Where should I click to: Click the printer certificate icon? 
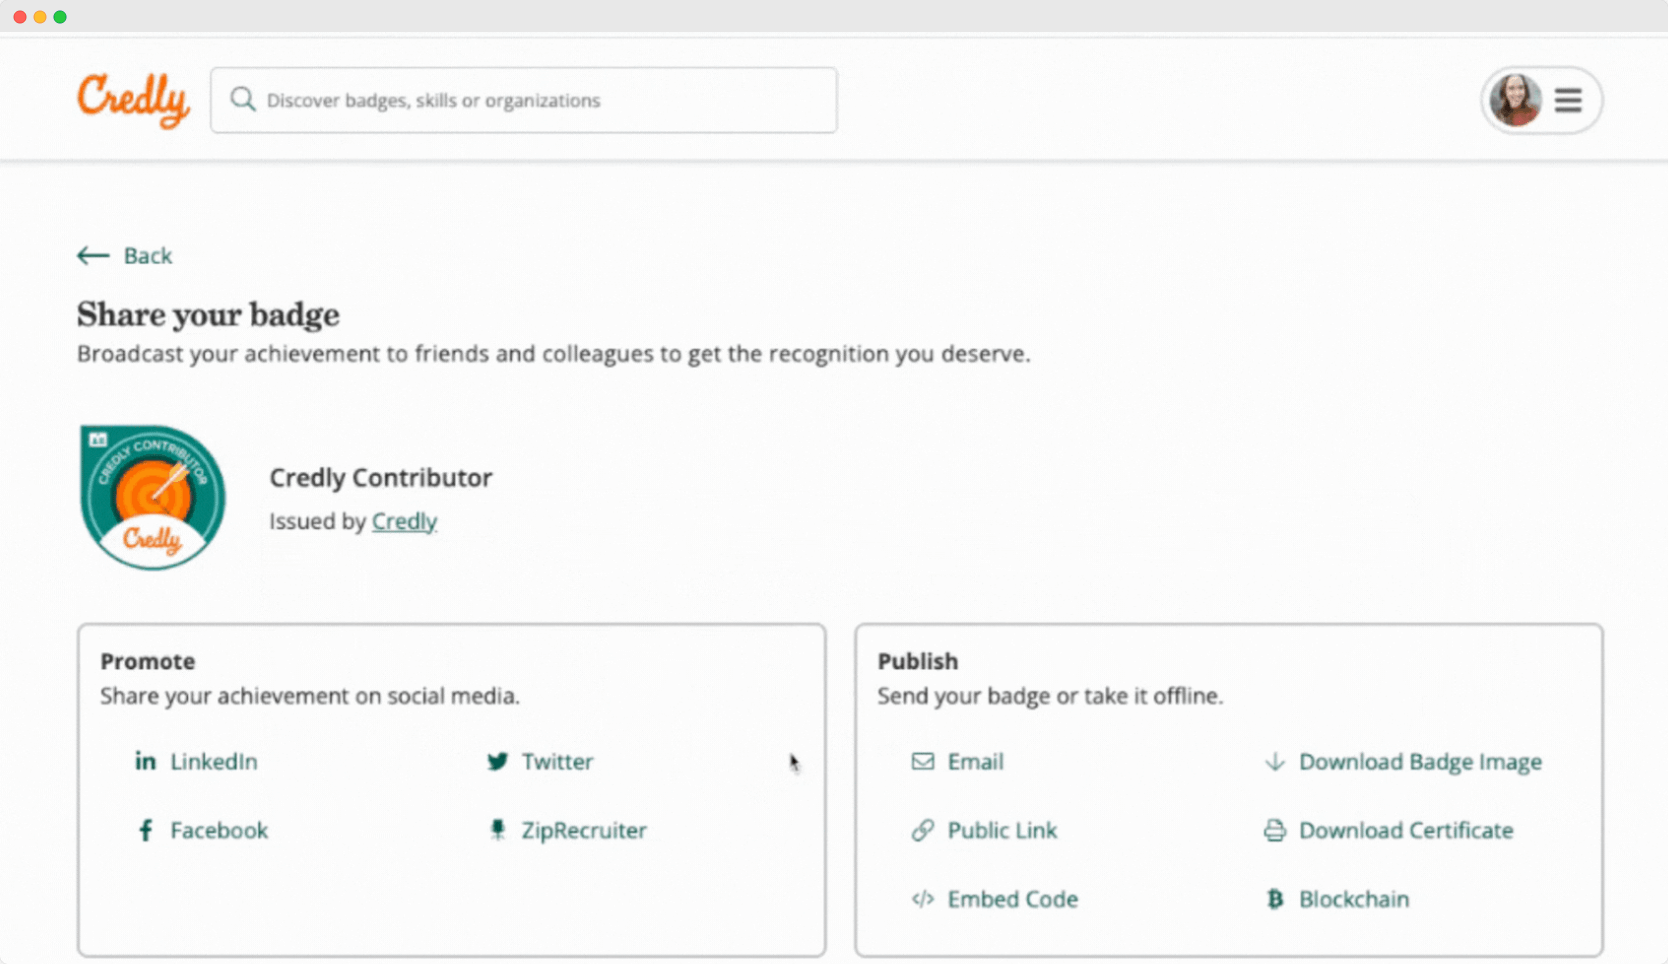click(x=1274, y=830)
